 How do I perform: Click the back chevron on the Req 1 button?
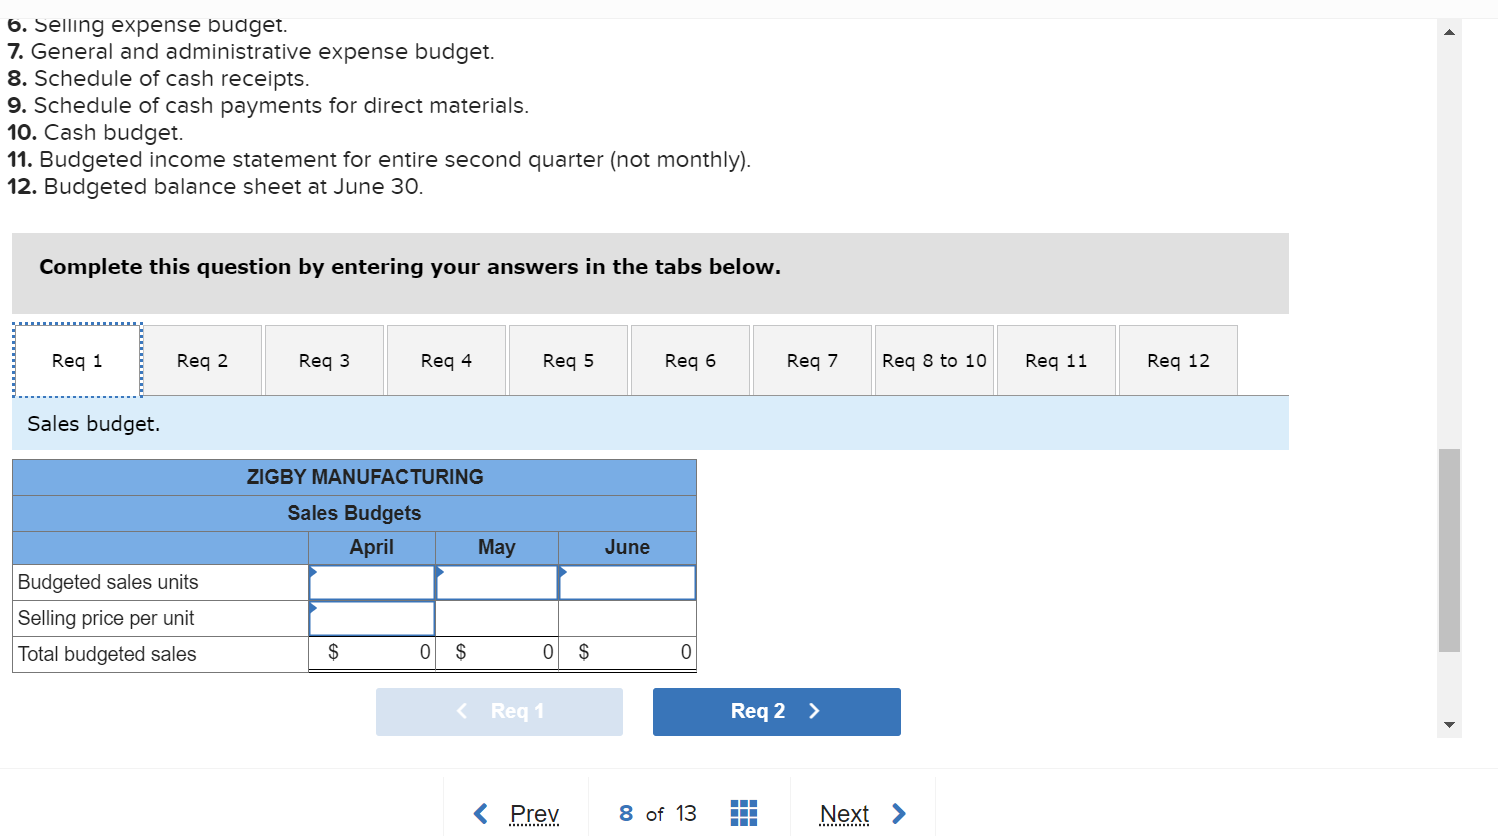click(462, 711)
